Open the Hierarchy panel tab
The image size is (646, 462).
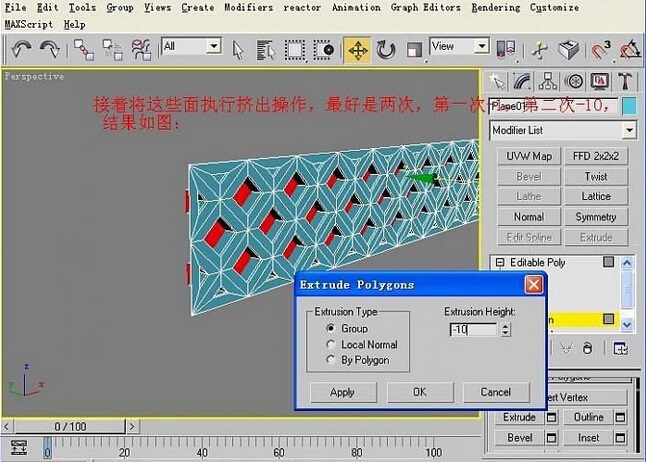pyautogui.click(x=548, y=82)
